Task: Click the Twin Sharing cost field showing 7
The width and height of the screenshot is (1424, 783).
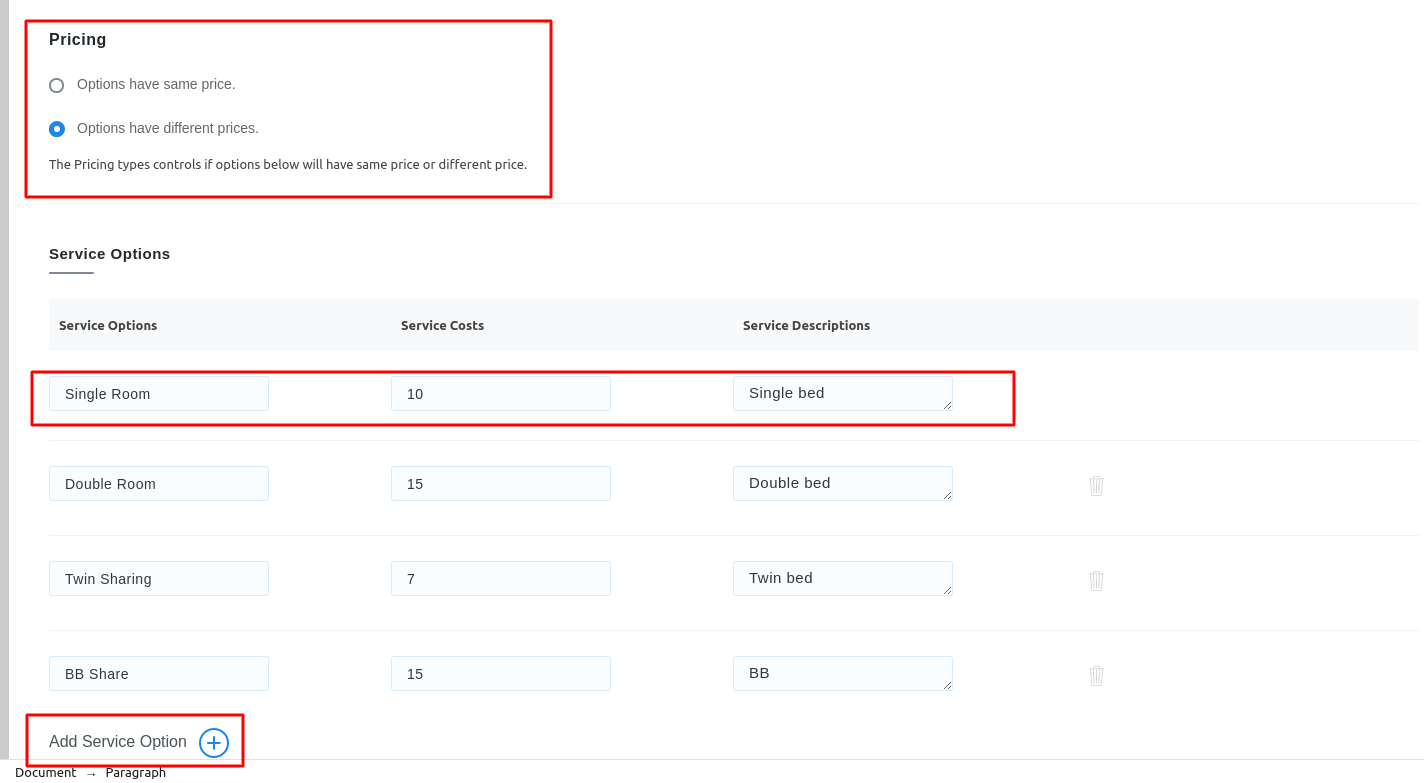Action: tap(501, 578)
